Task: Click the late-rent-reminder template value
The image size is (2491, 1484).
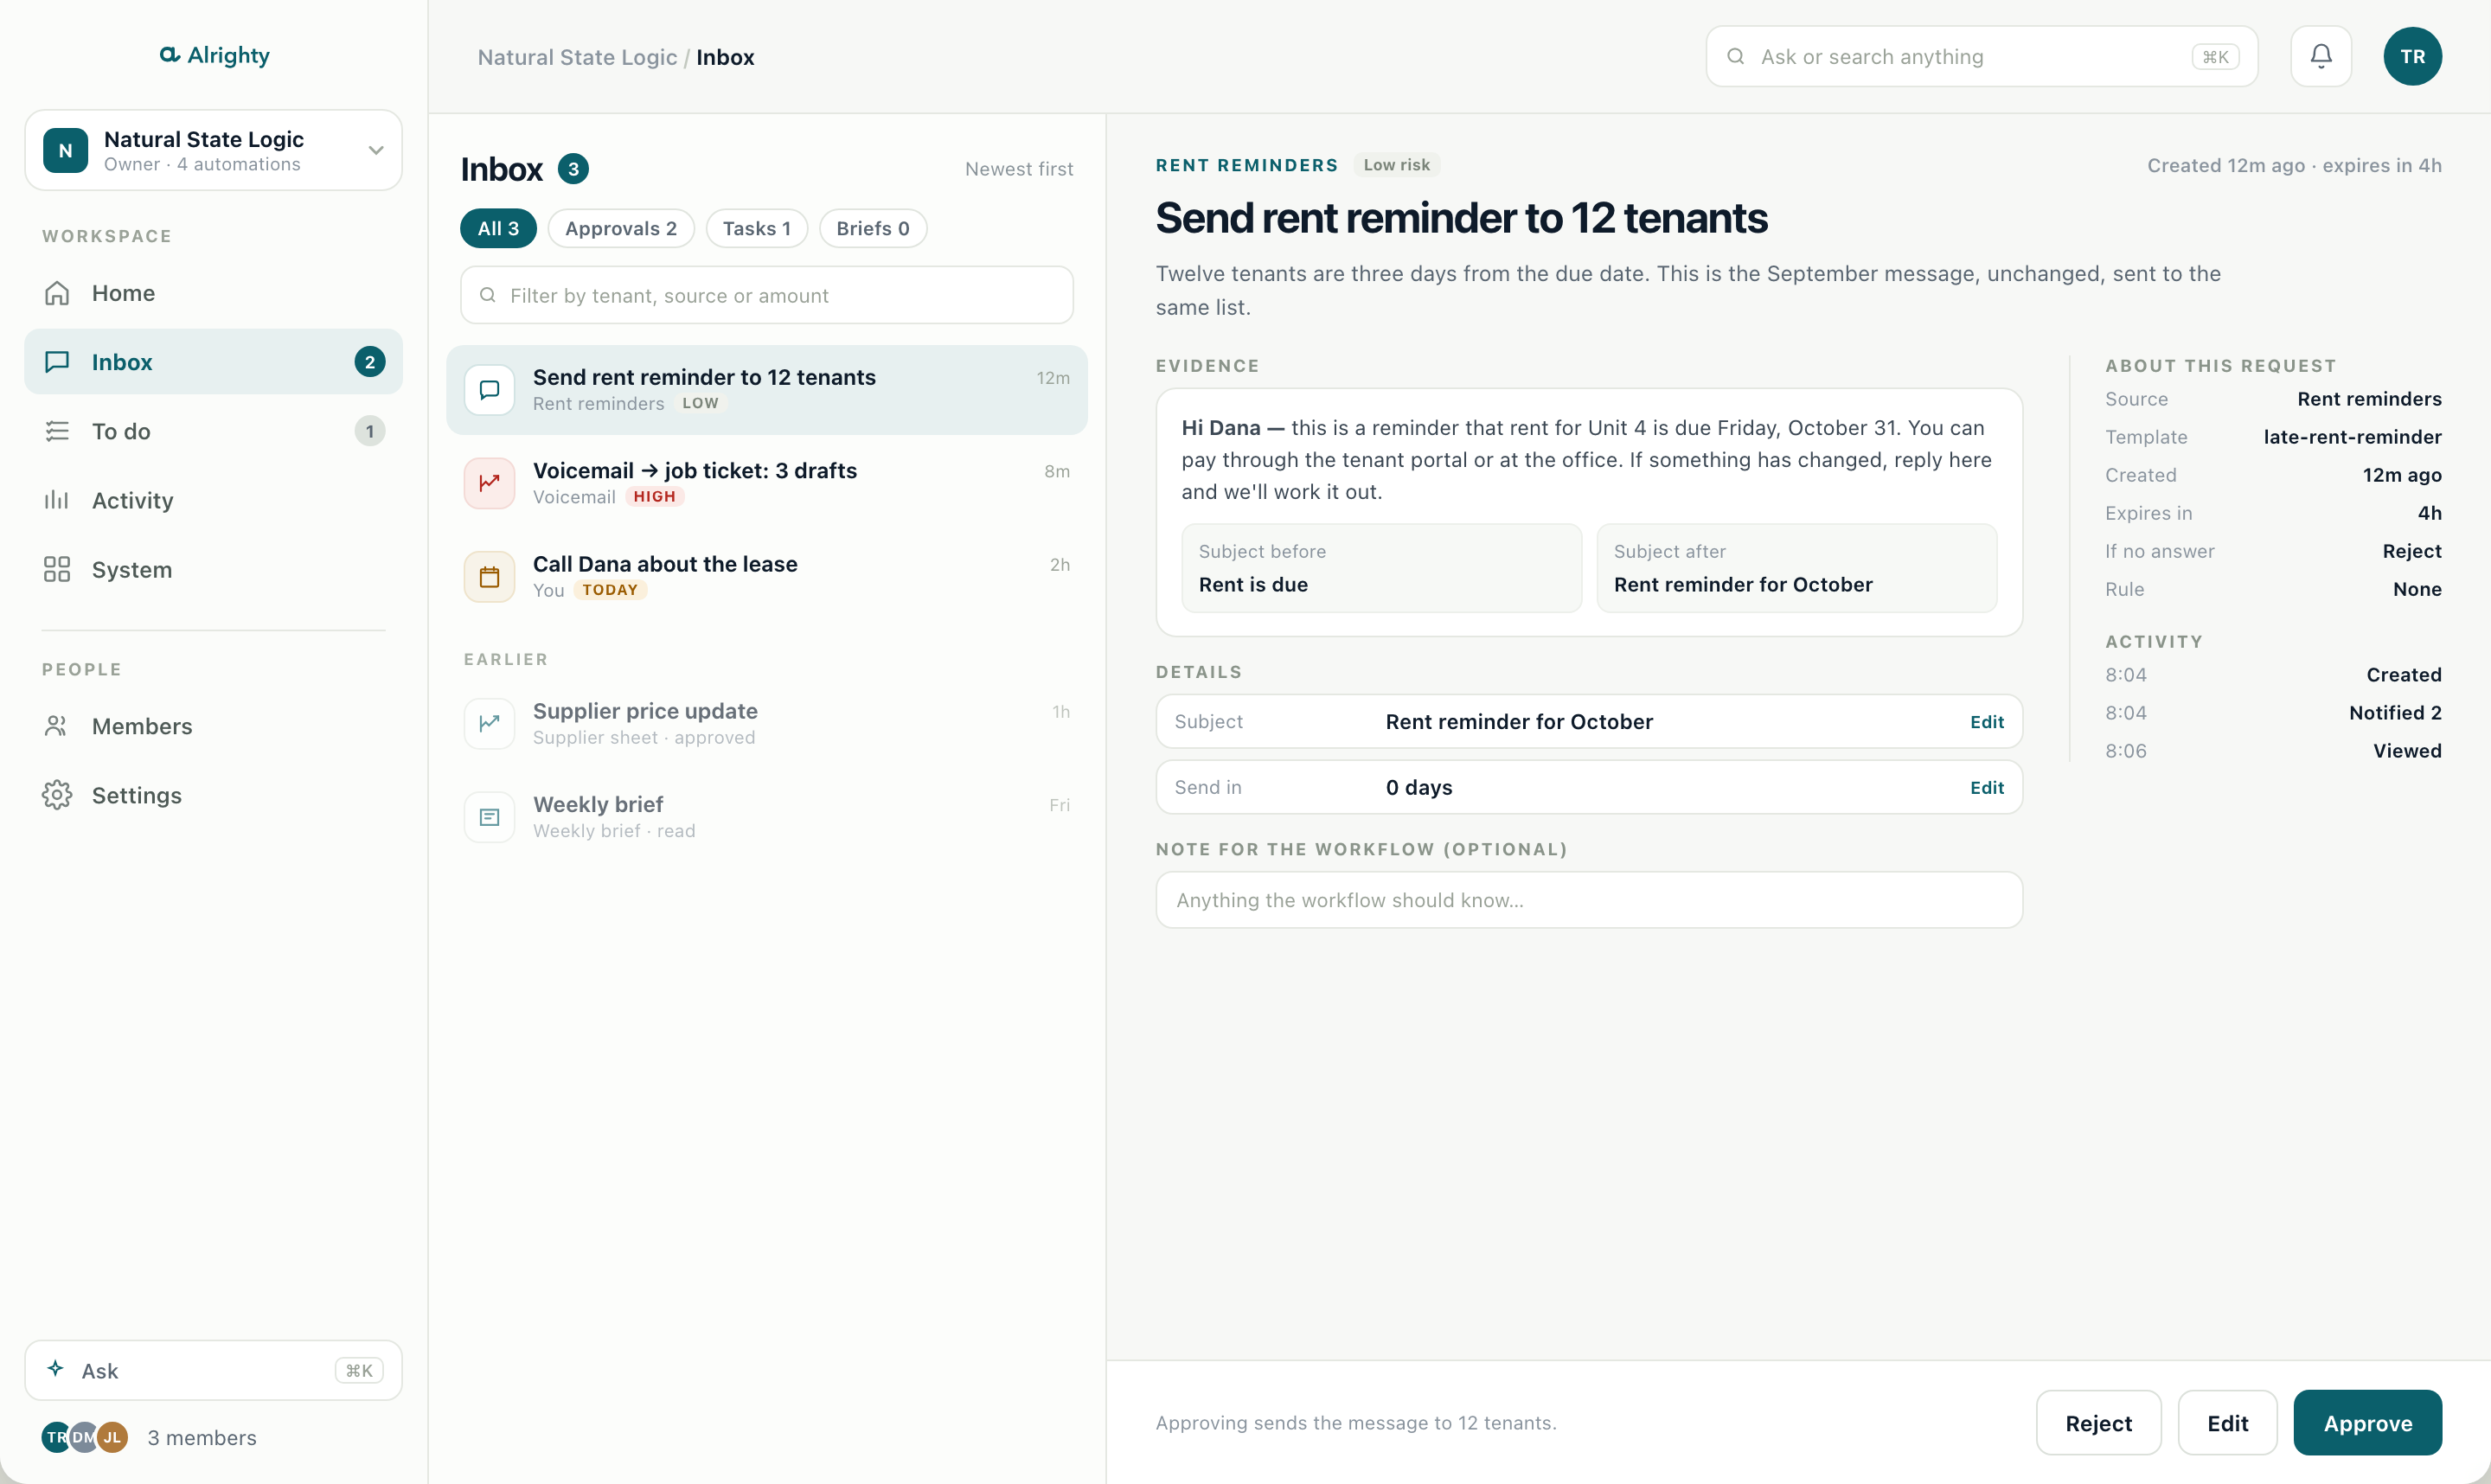Action: [x=2352, y=437]
